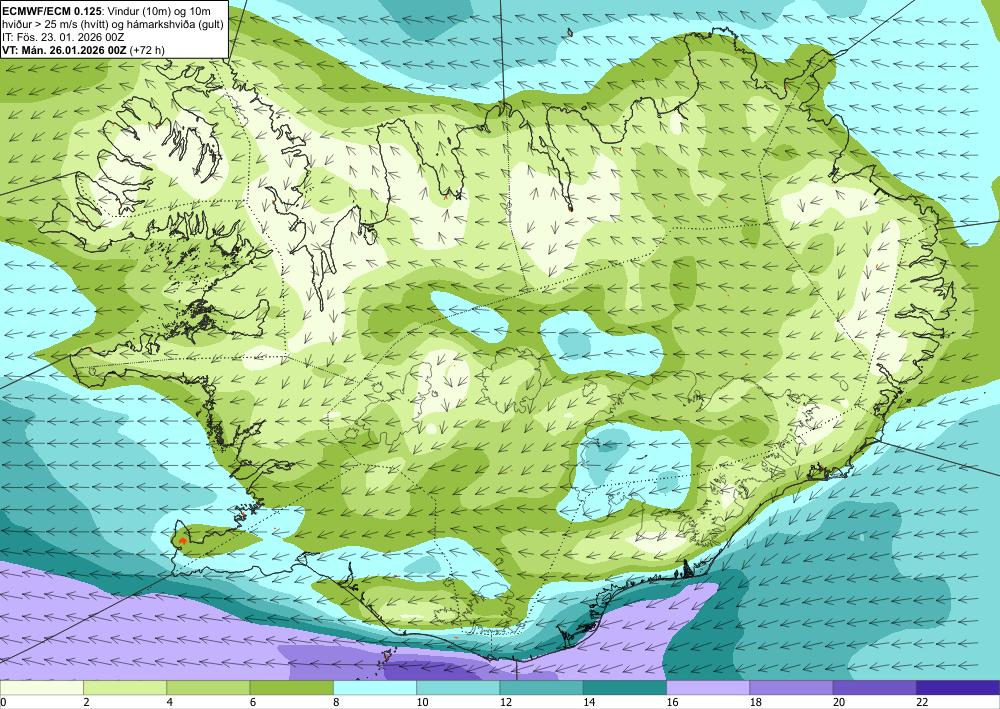
Task: Click the legend scale label "12"
Action: click(506, 702)
